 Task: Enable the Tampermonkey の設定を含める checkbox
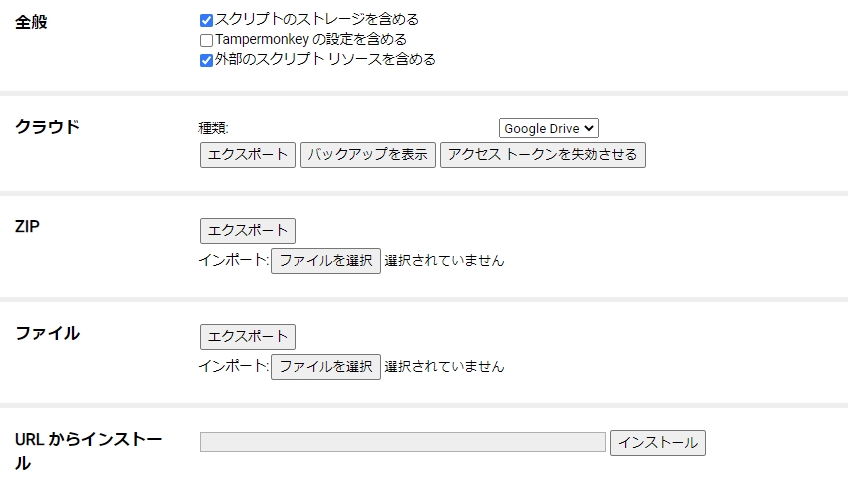point(206,41)
